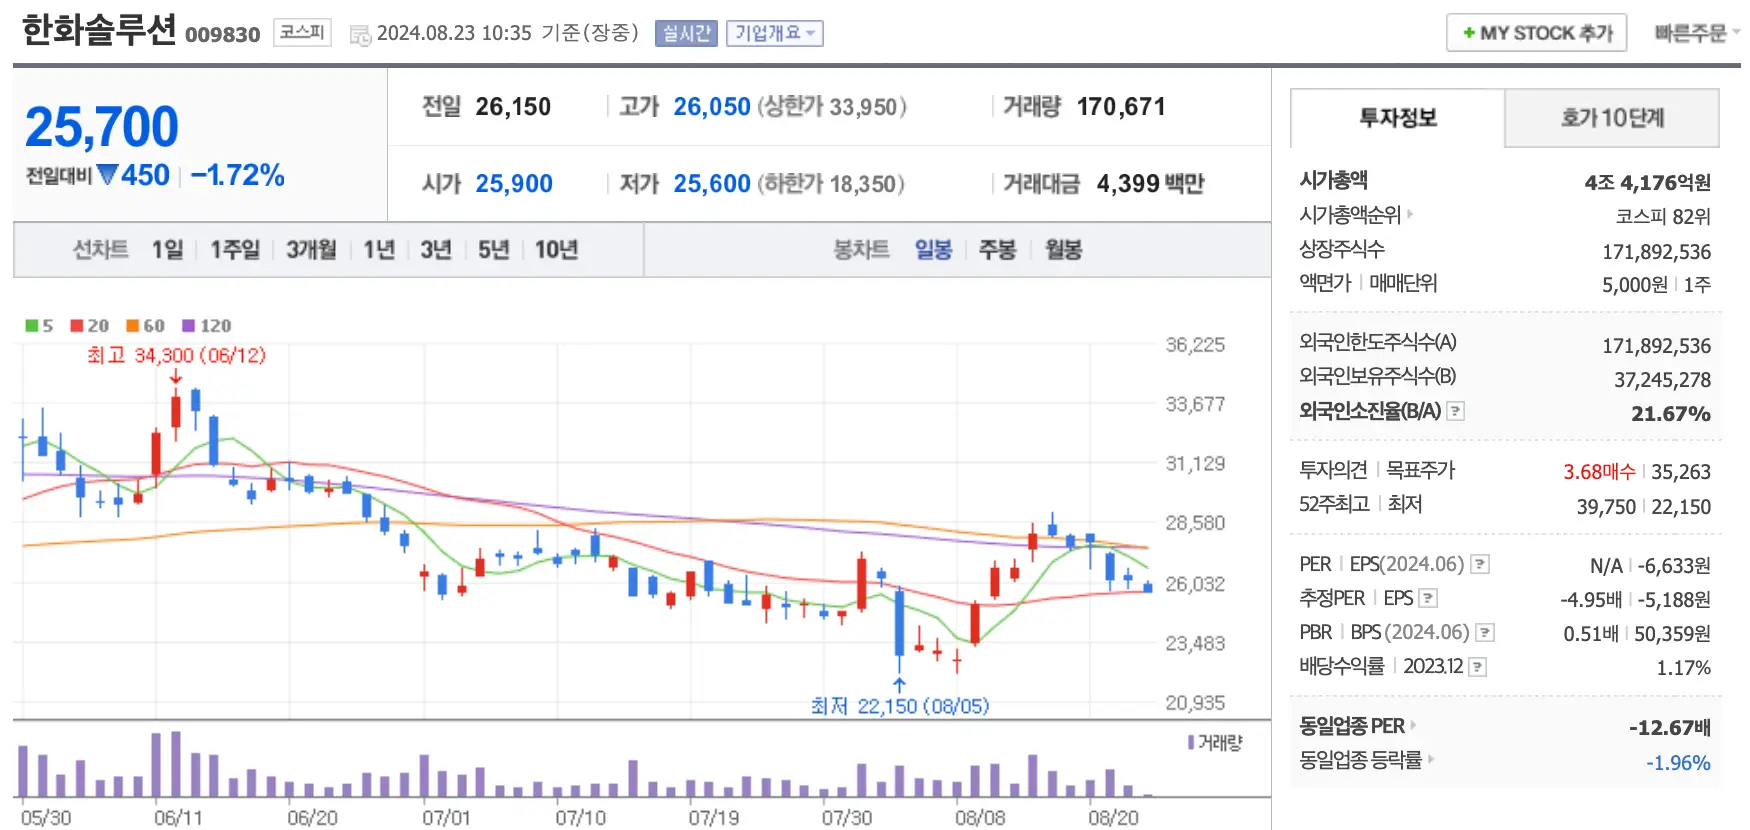This screenshot has height=830, width=1750.
Task: Click the 목표주가 label
Action: (1420, 470)
